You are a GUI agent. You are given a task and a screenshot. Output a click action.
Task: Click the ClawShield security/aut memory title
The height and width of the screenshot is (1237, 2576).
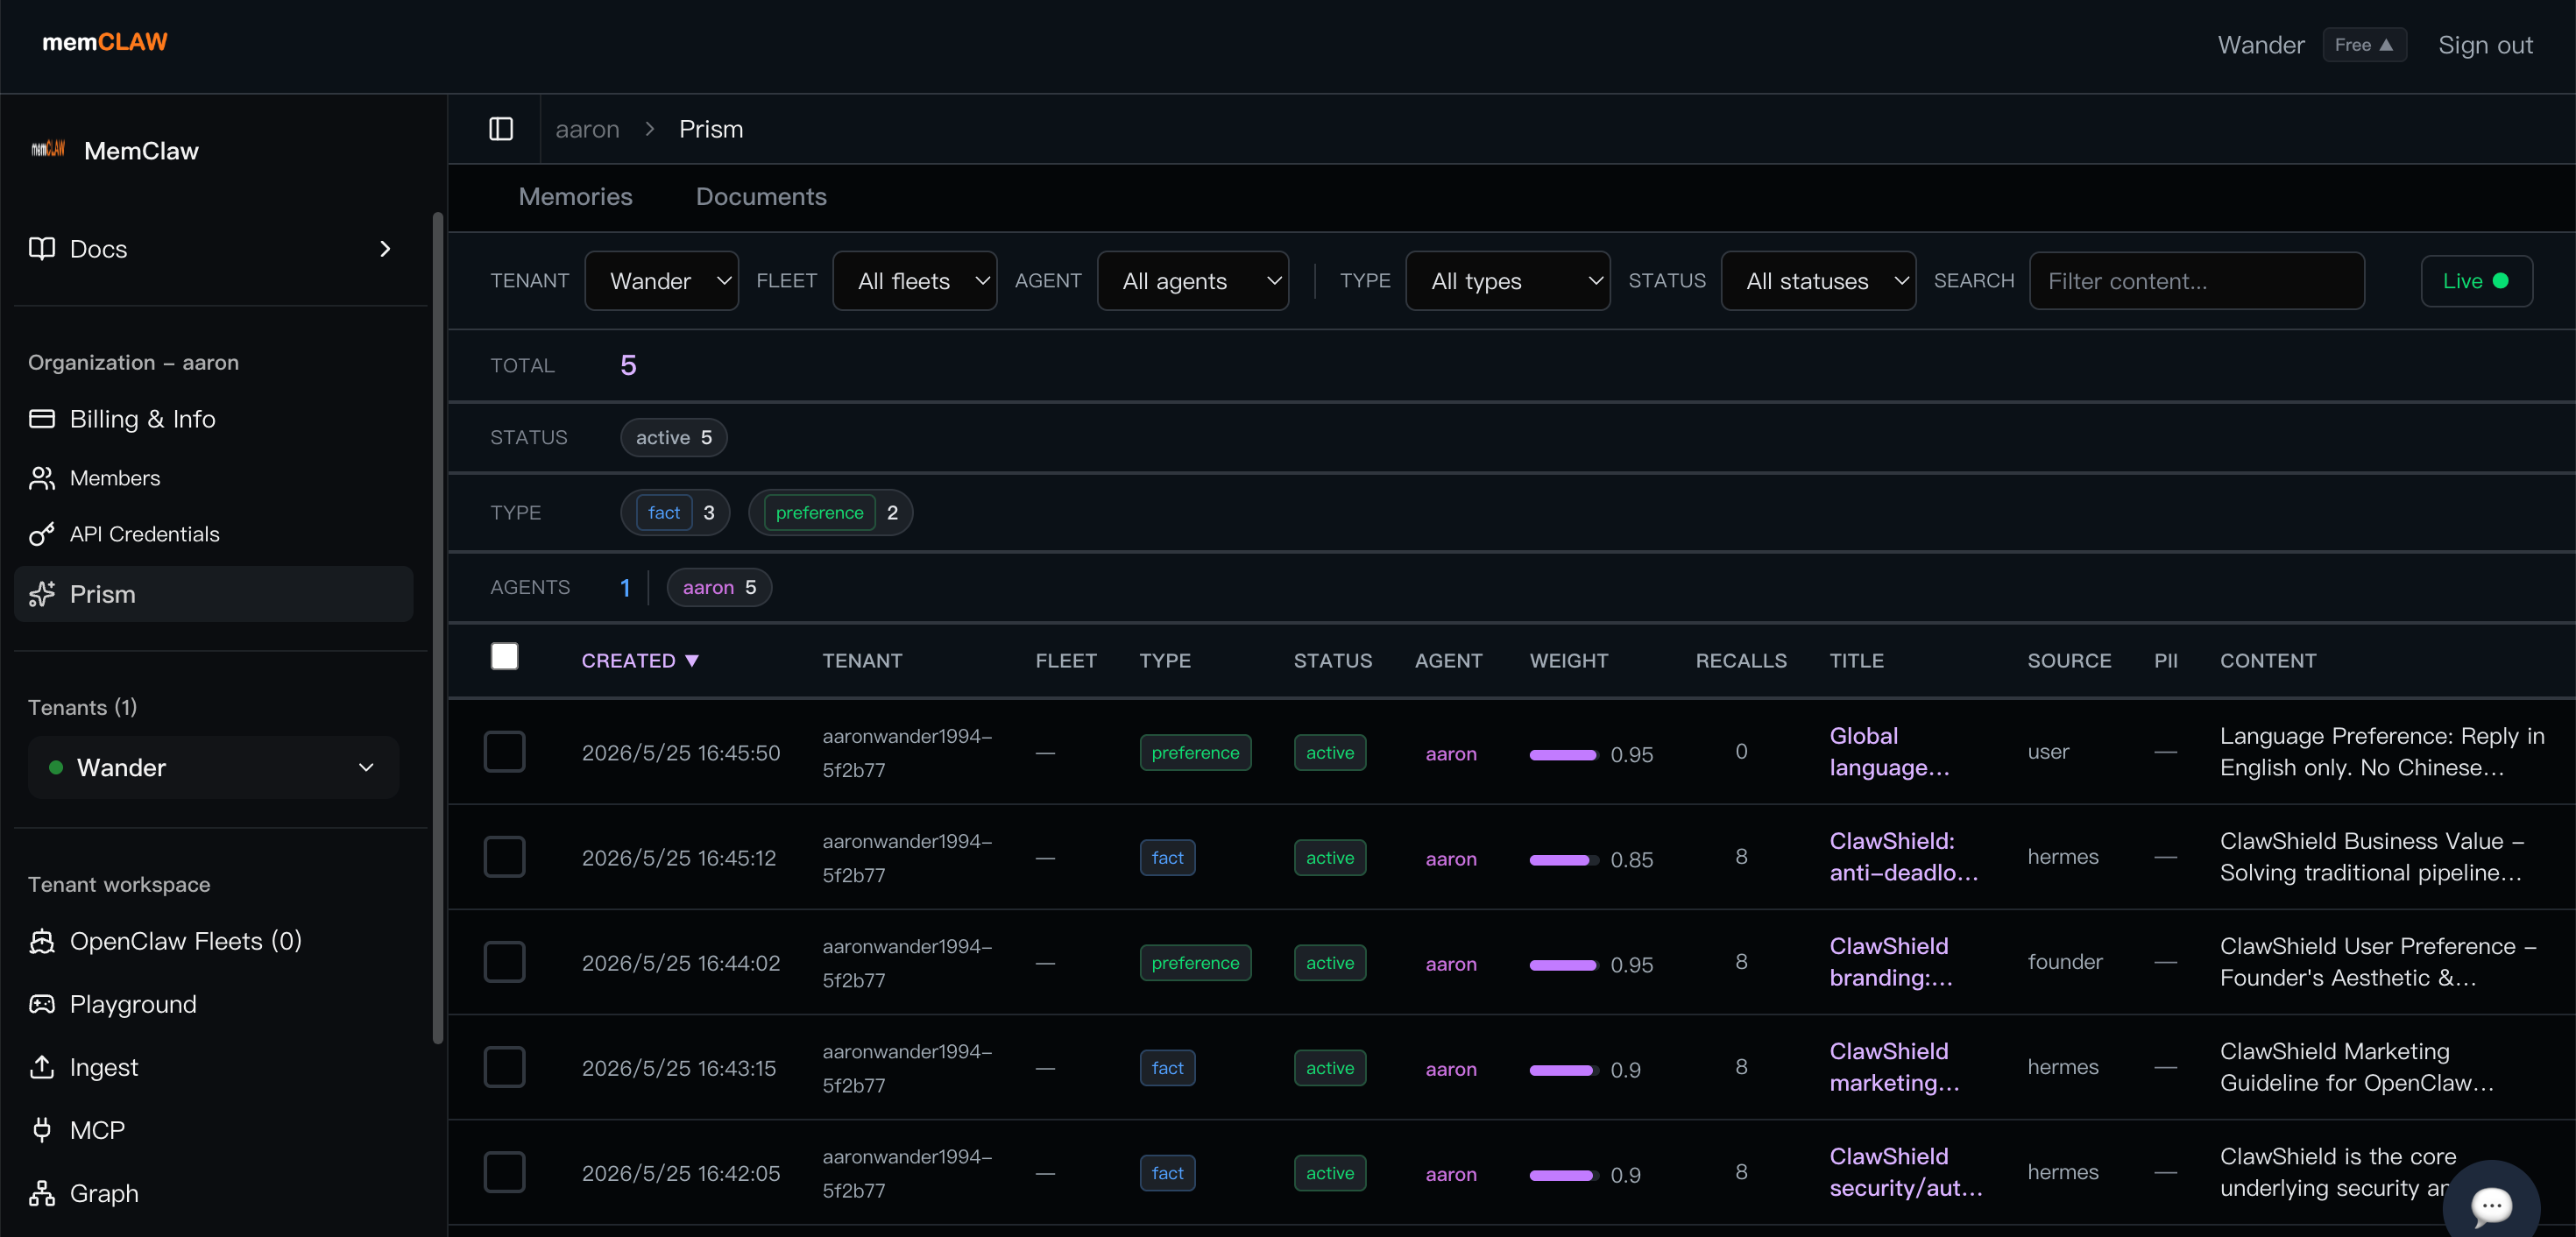coord(1905,1172)
